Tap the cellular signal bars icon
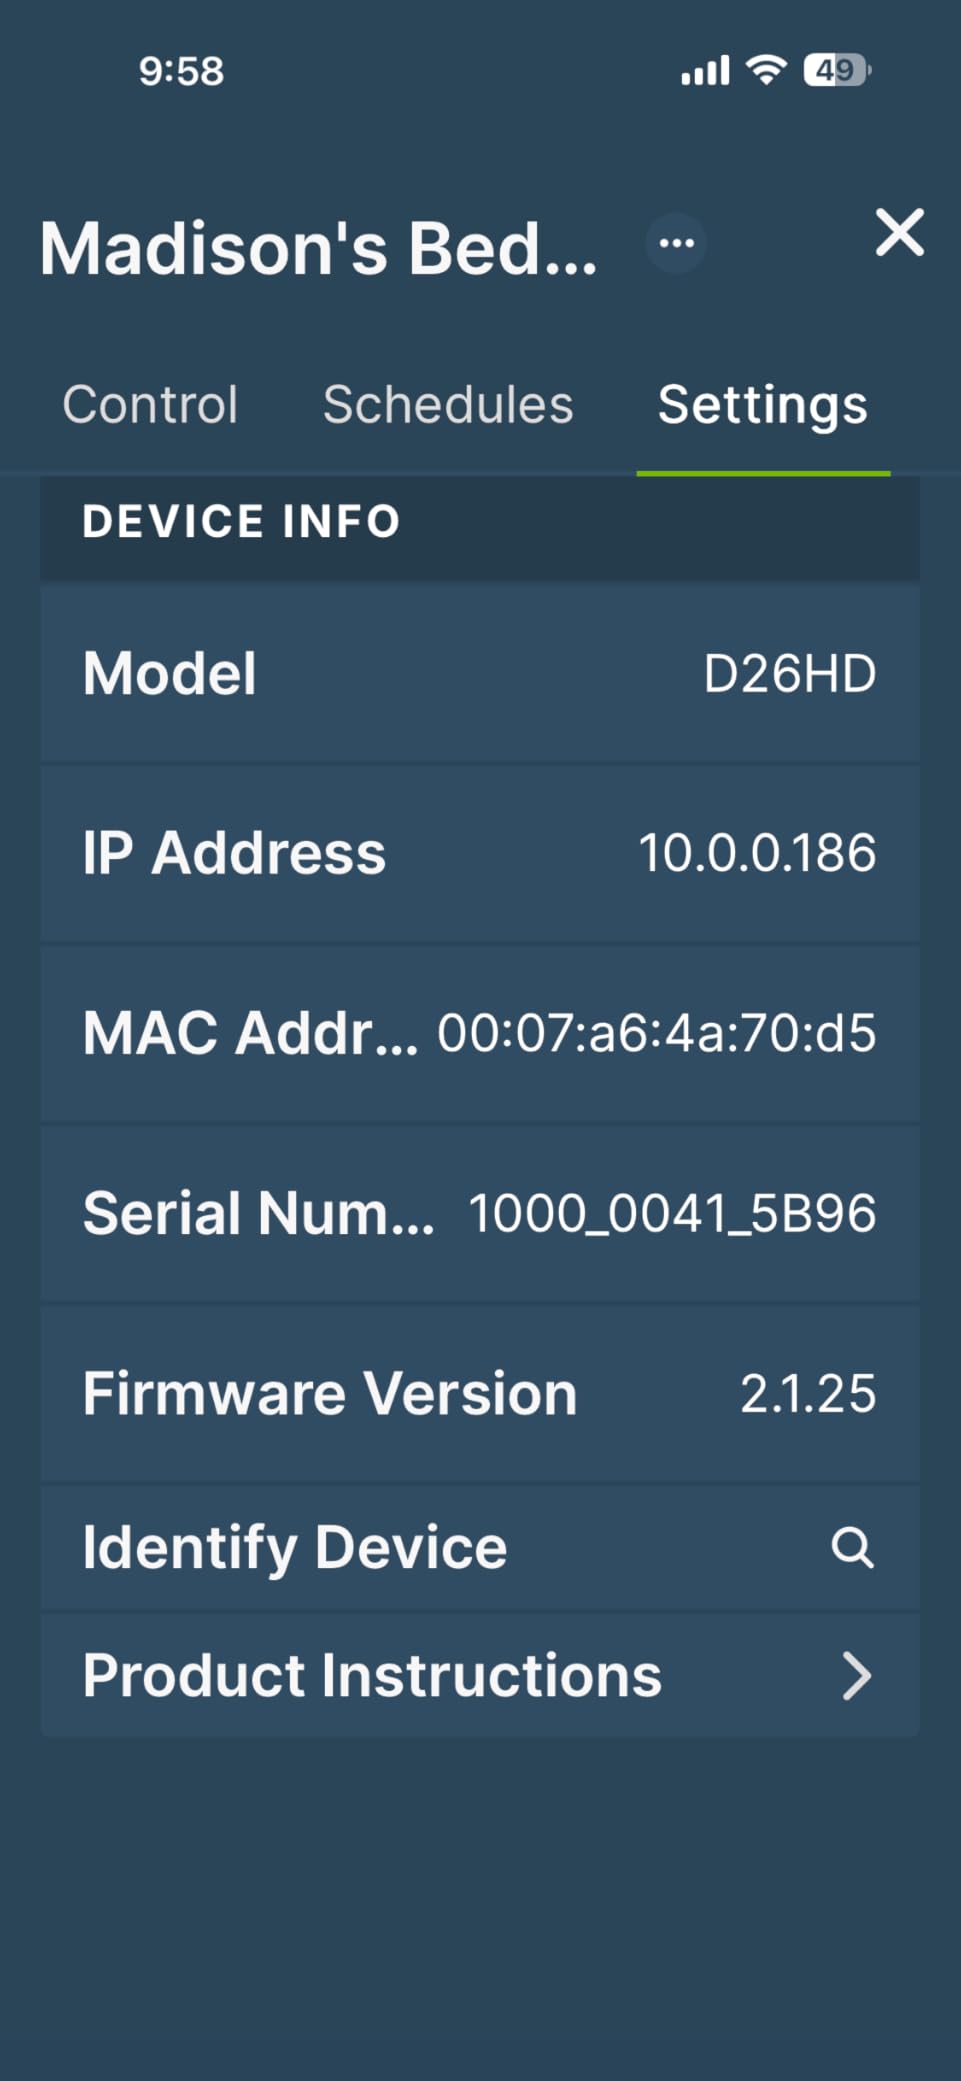Image resolution: width=961 pixels, height=2081 pixels. point(705,71)
